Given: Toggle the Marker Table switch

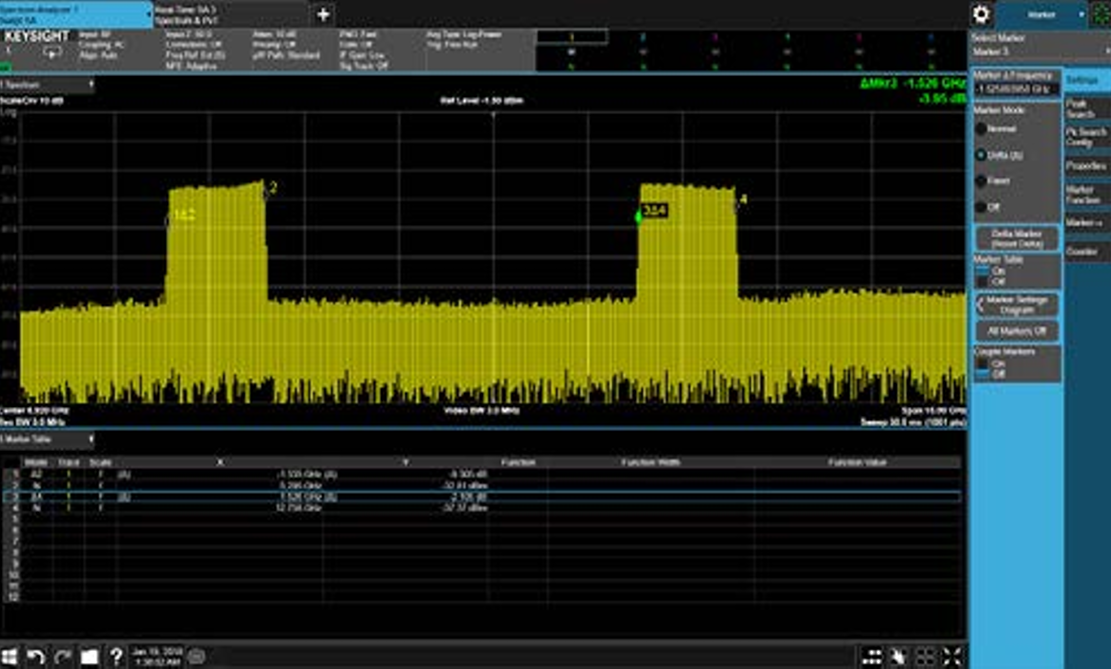Looking at the screenshot, I should coord(982,276).
